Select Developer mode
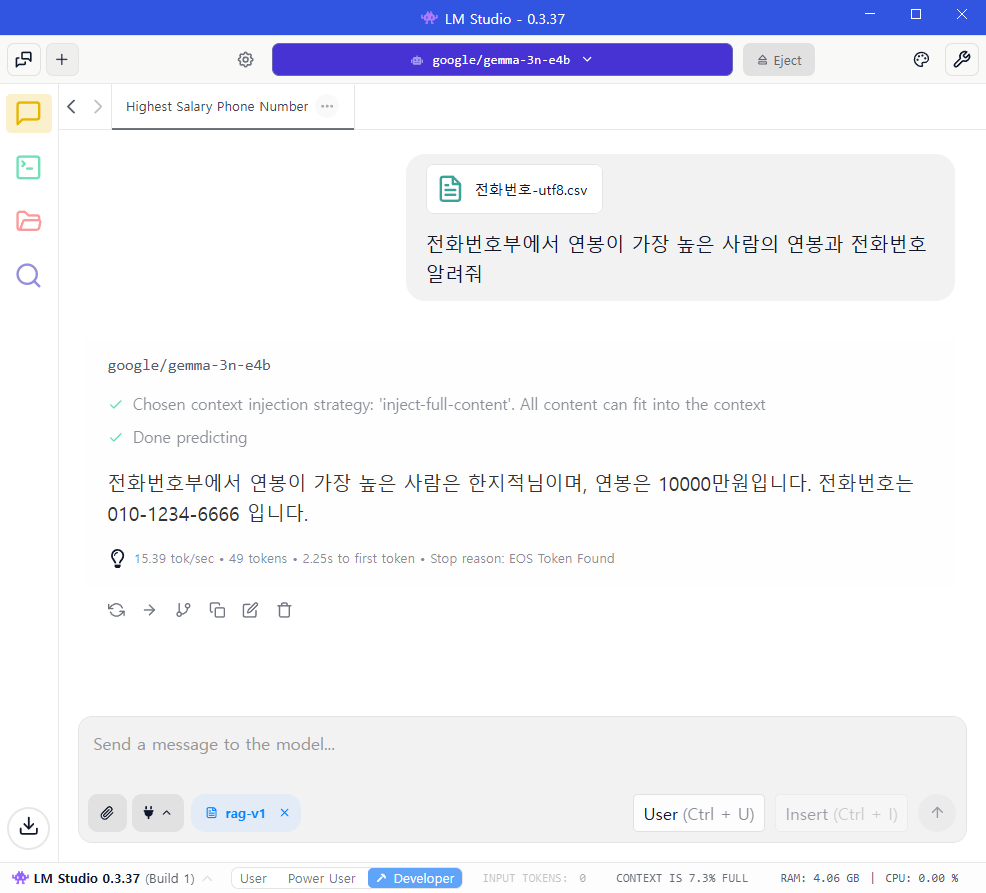986x893 pixels. [x=415, y=878]
